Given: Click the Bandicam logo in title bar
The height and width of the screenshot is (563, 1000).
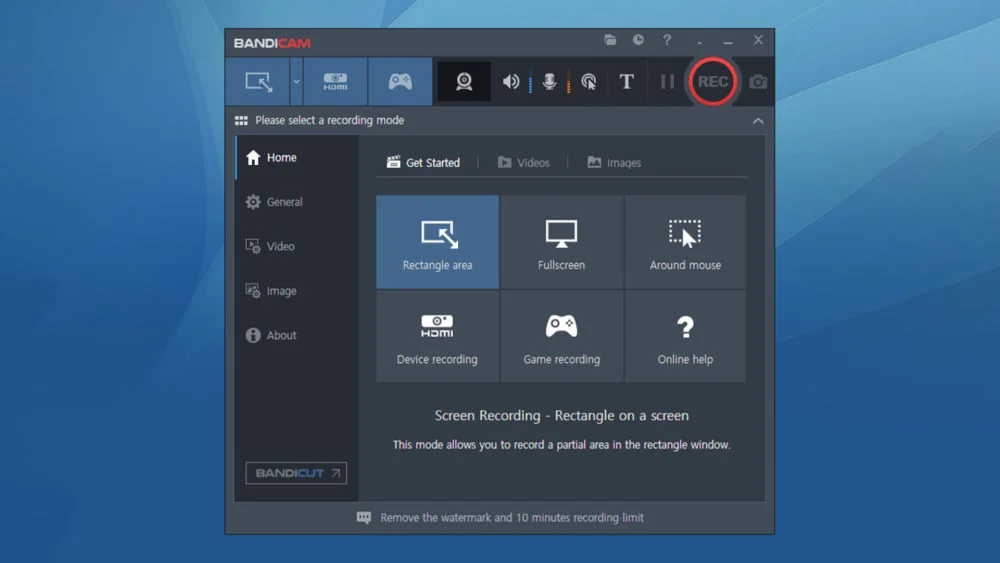Looking at the screenshot, I should (x=272, y=43).
